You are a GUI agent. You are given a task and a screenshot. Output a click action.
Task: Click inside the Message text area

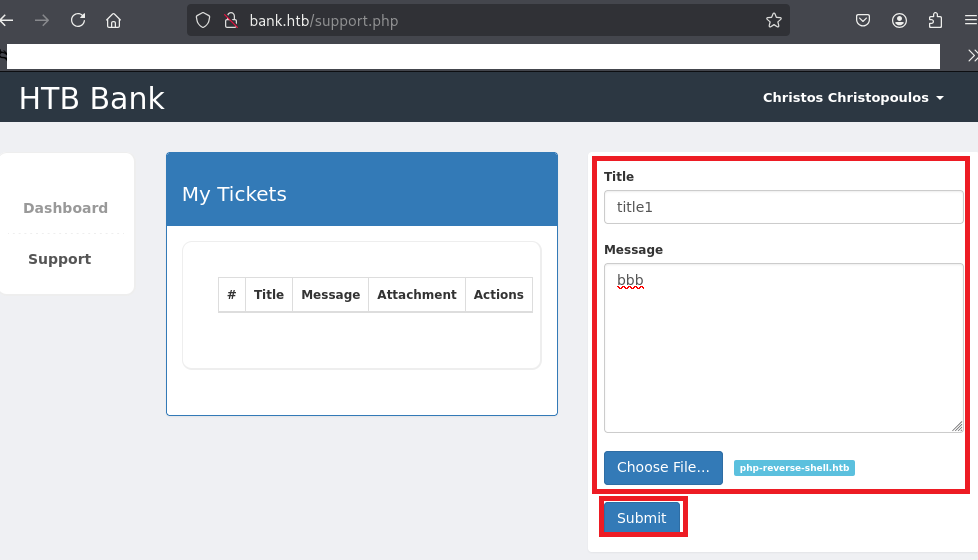[783, 347]
